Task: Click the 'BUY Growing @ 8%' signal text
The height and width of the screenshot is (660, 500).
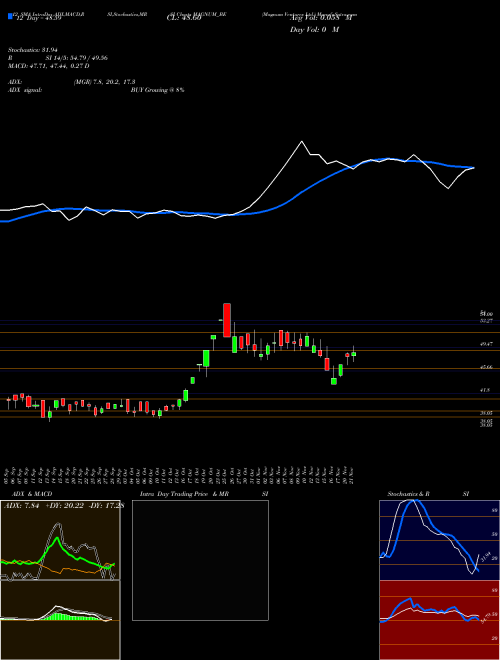Action: pyautogui.click(x=157, y=90)
